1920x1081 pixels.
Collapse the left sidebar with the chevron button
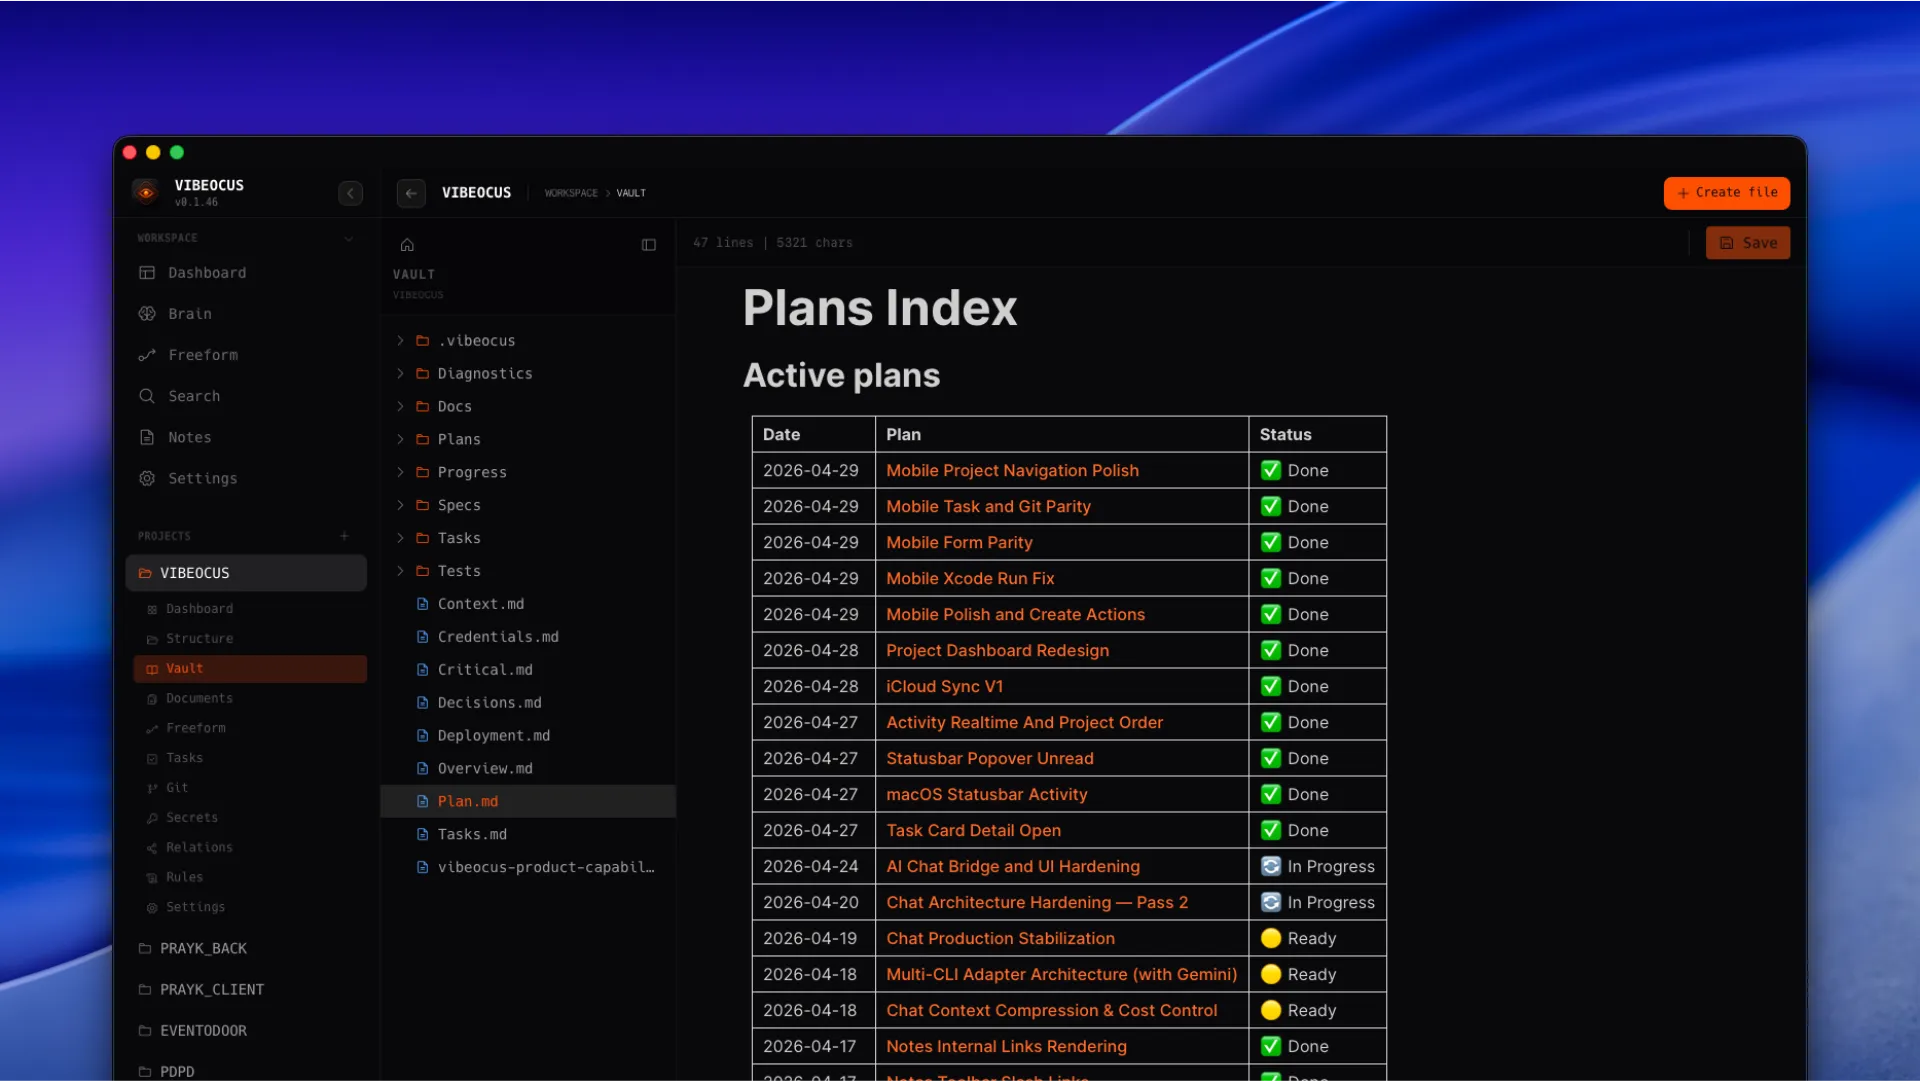[350, 193]
